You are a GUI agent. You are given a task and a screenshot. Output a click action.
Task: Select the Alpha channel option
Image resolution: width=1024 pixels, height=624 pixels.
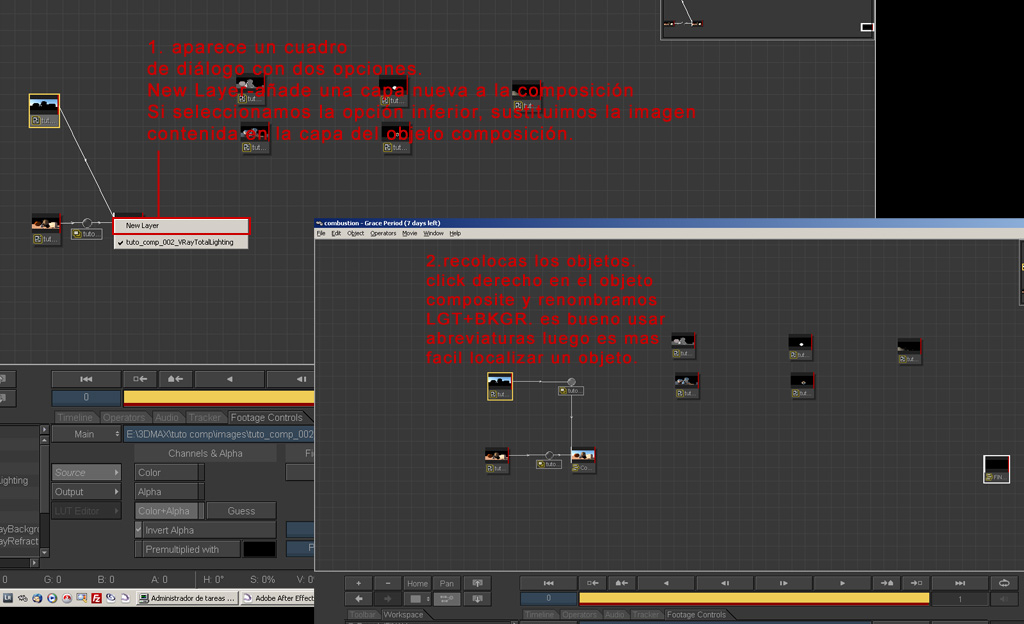169,491
